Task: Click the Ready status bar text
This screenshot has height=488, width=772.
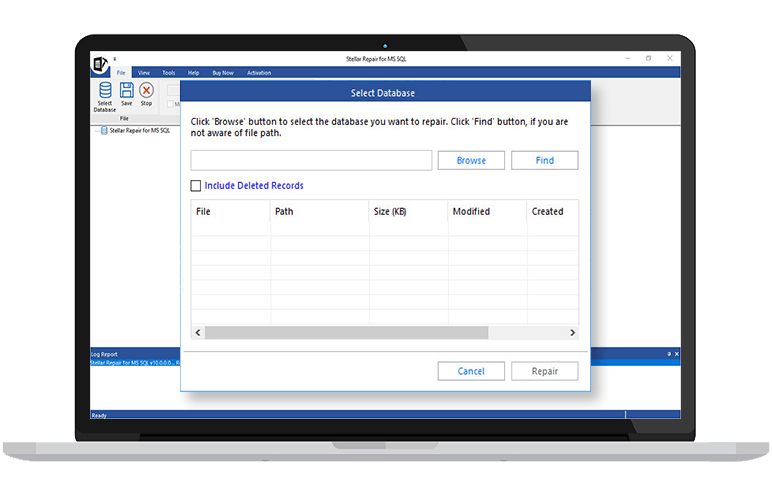Action: click(x=99, y=416)
